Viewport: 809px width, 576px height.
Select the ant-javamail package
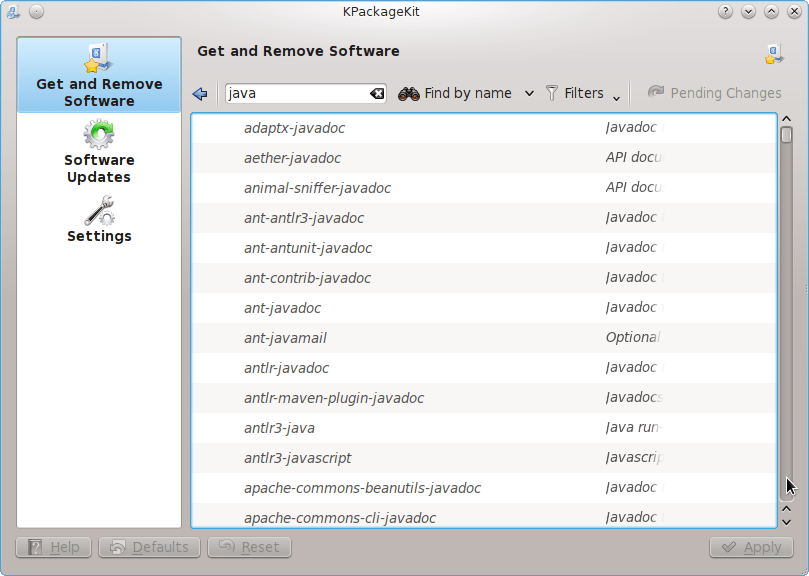484,338
